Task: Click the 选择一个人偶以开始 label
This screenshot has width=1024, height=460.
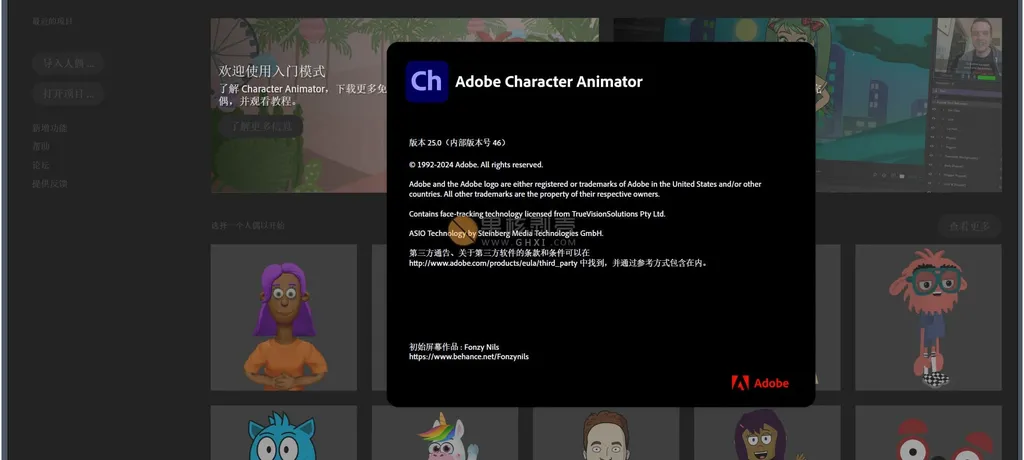Action: point(248,225)
